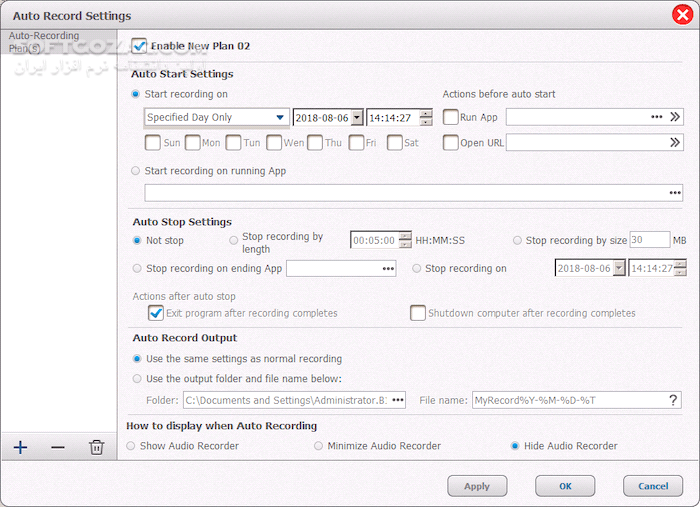Open the Stop recording on date dropdown
The image size is (700, 507).
click(619, 268)
